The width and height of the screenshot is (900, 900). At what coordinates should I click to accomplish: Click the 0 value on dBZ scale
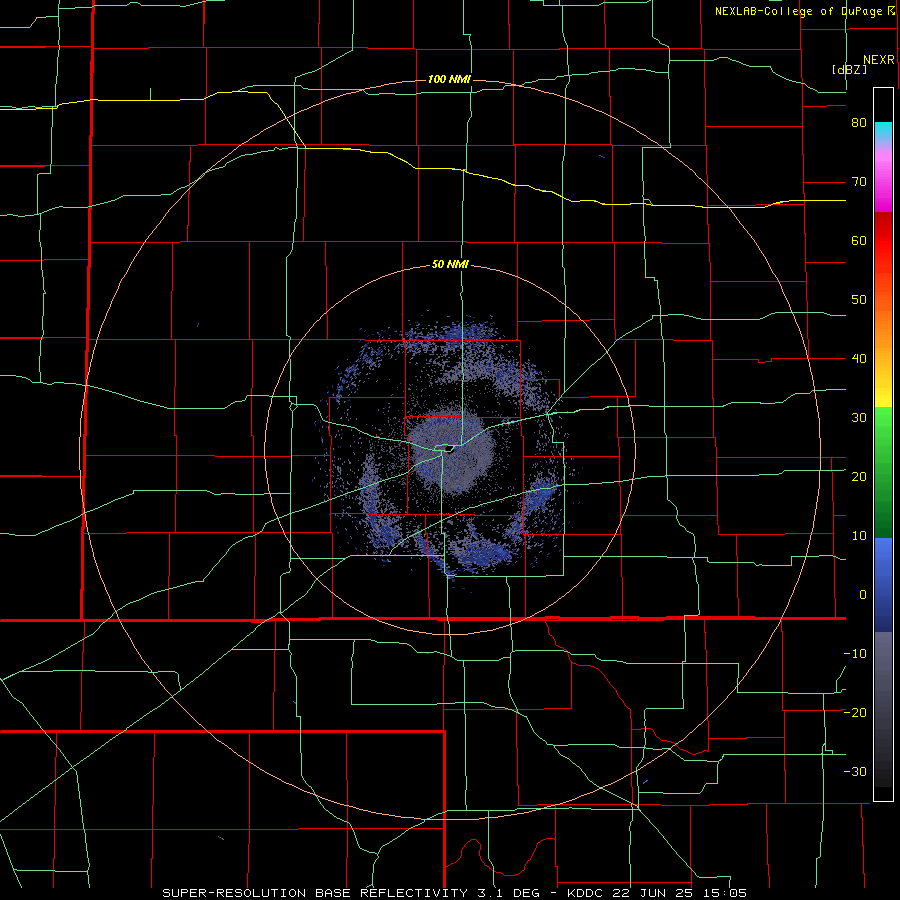pyautogui.click(x=863, y=595)
